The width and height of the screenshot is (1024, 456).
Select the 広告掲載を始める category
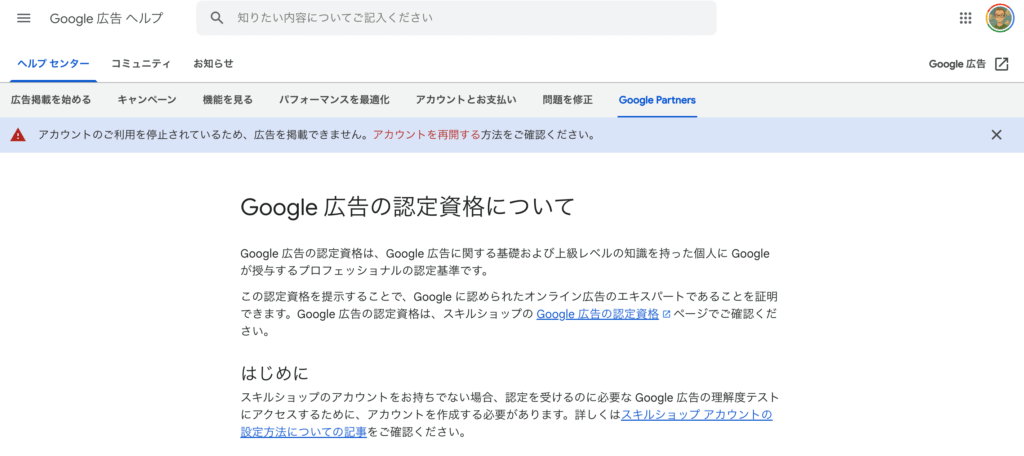[51, 100]
